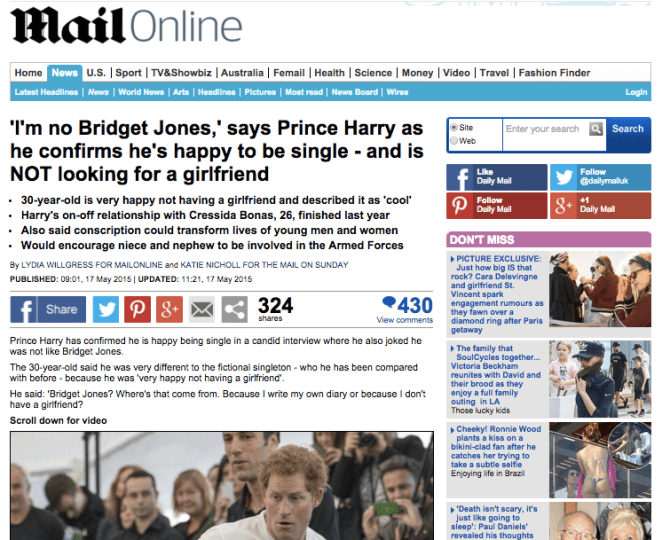Tweet the article via Twitter icon
Viewport: 670px width, 540px height.
tap(106, 309)
